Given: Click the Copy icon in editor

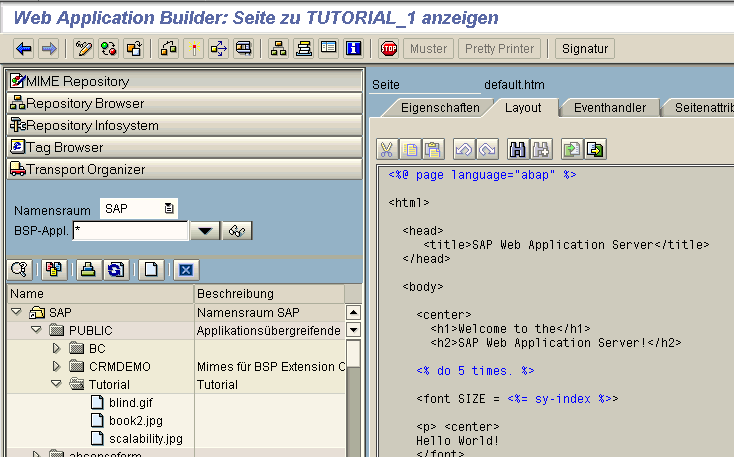Looking at the screenshot, I should [410, 150].
